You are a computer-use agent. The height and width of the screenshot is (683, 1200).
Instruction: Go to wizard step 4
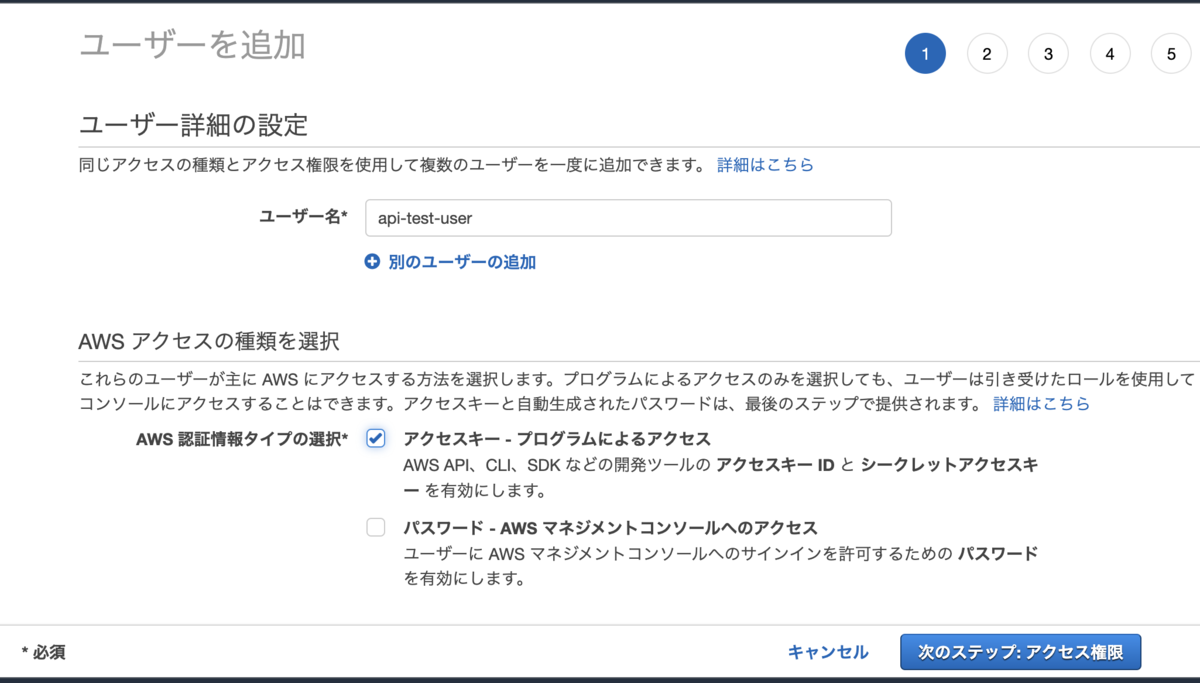pyautogui.click(x=1110, y=54)
